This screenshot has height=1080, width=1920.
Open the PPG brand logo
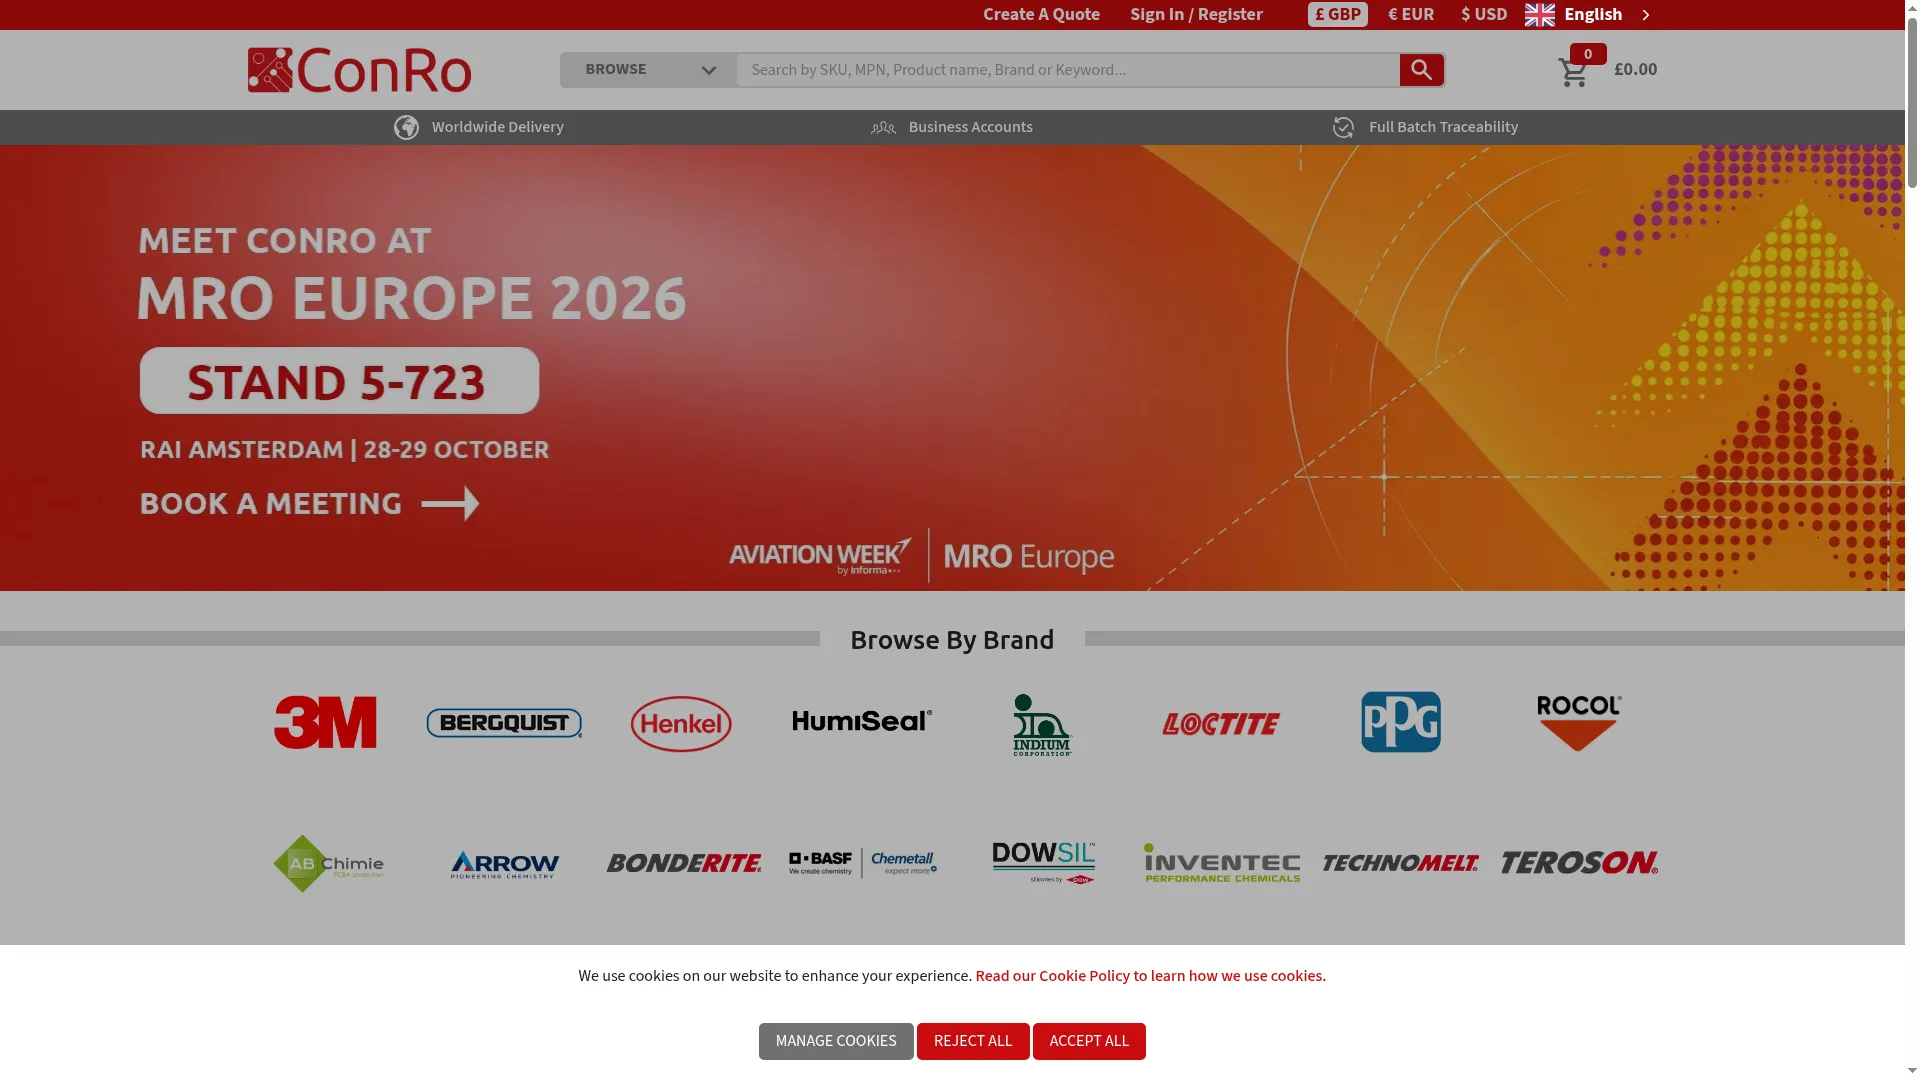[x=1400, y=722]
